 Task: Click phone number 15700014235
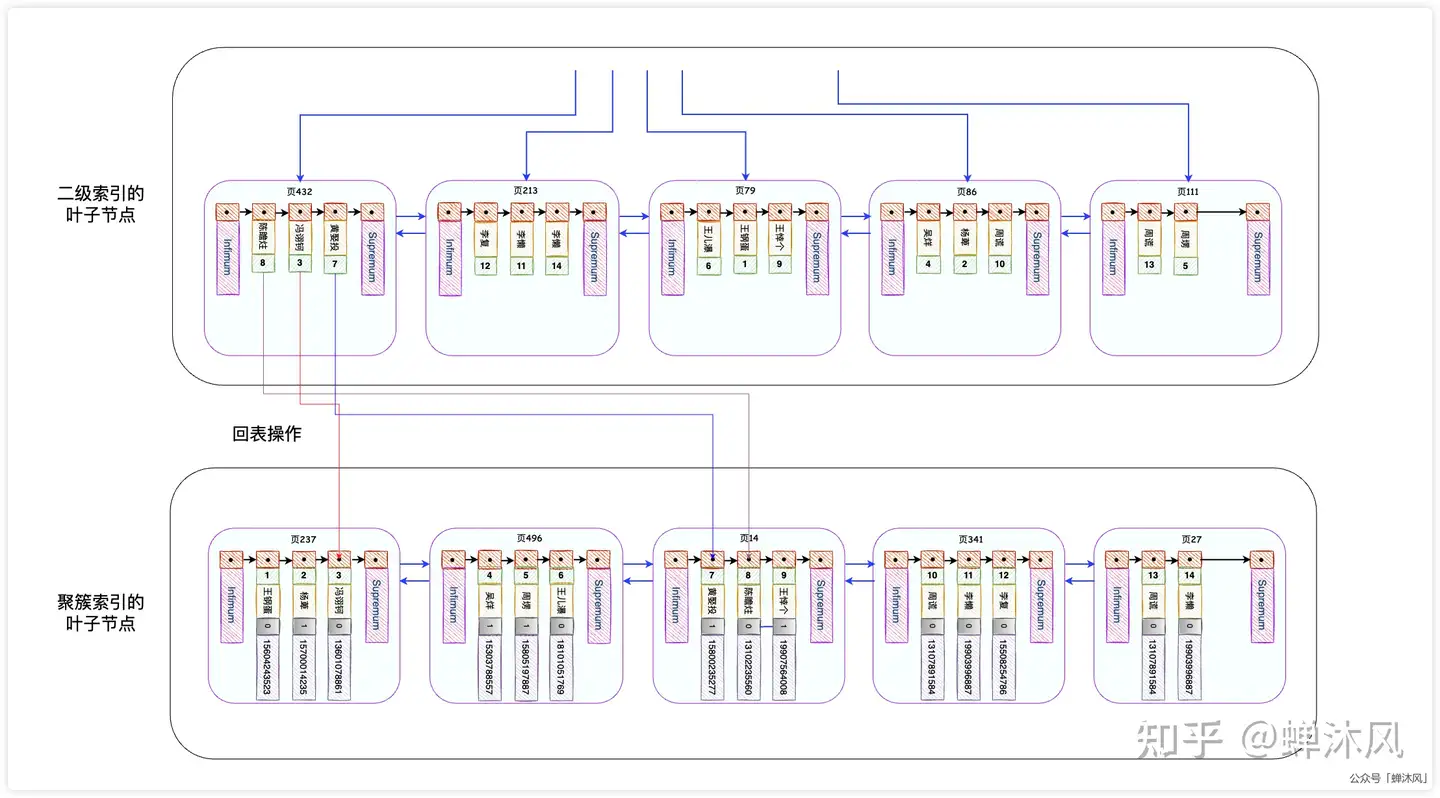click(303, 667)
